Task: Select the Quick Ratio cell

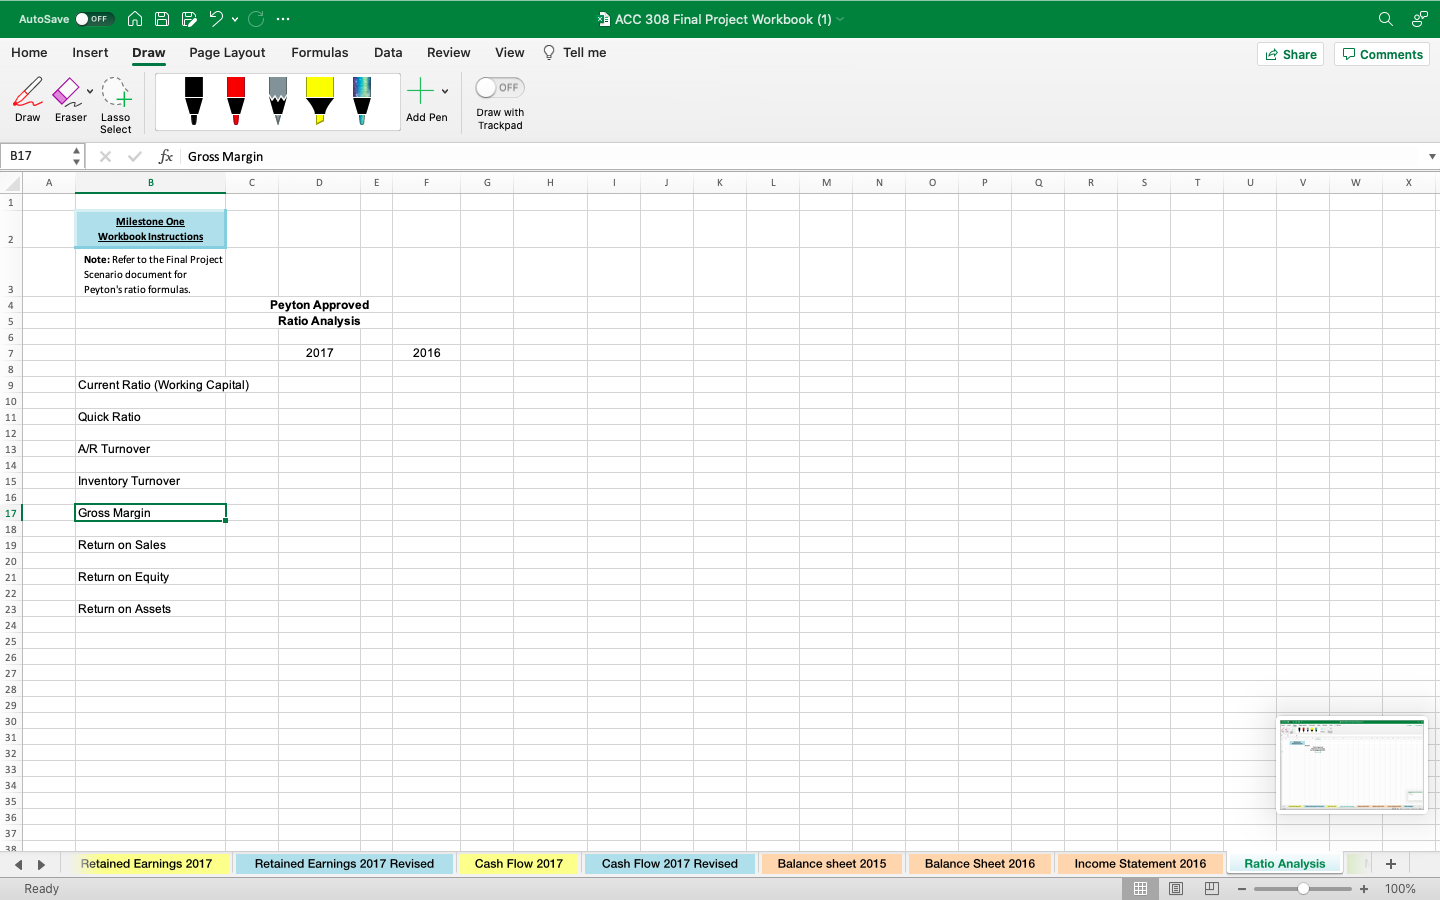Action: click(150, 417)
